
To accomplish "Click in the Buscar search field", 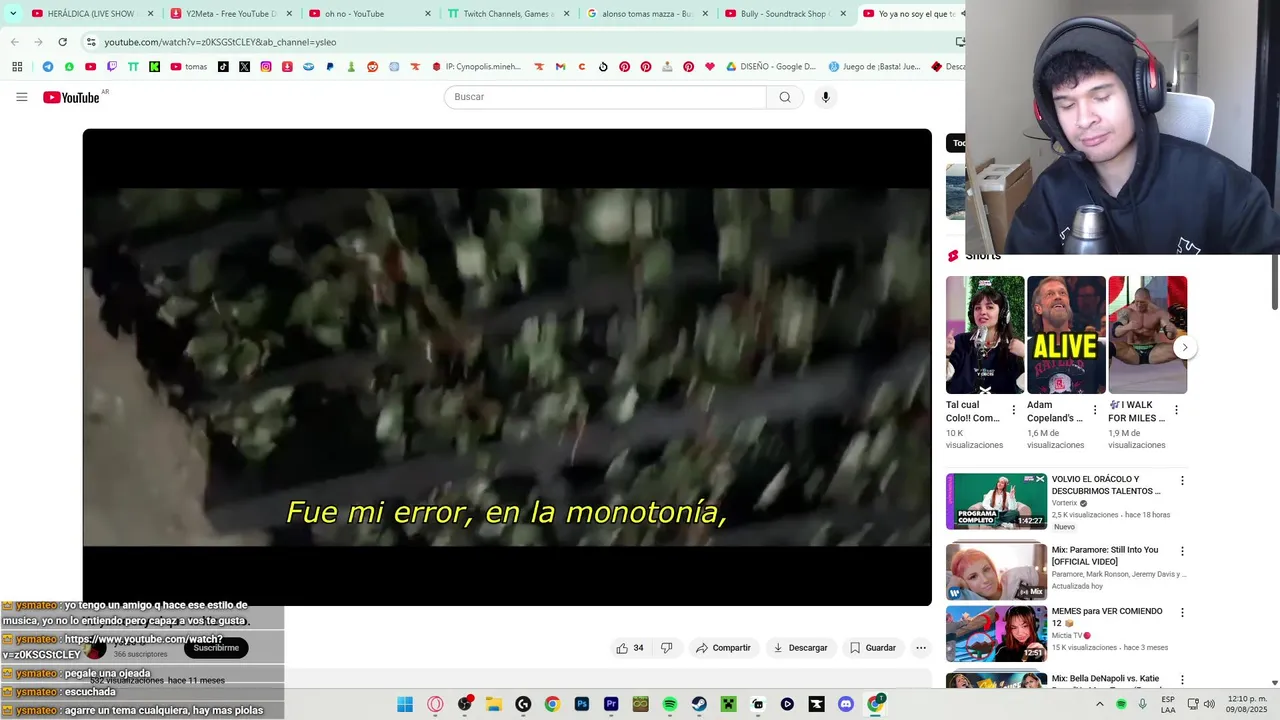I will pyautogui.click(x=605, y=97).
